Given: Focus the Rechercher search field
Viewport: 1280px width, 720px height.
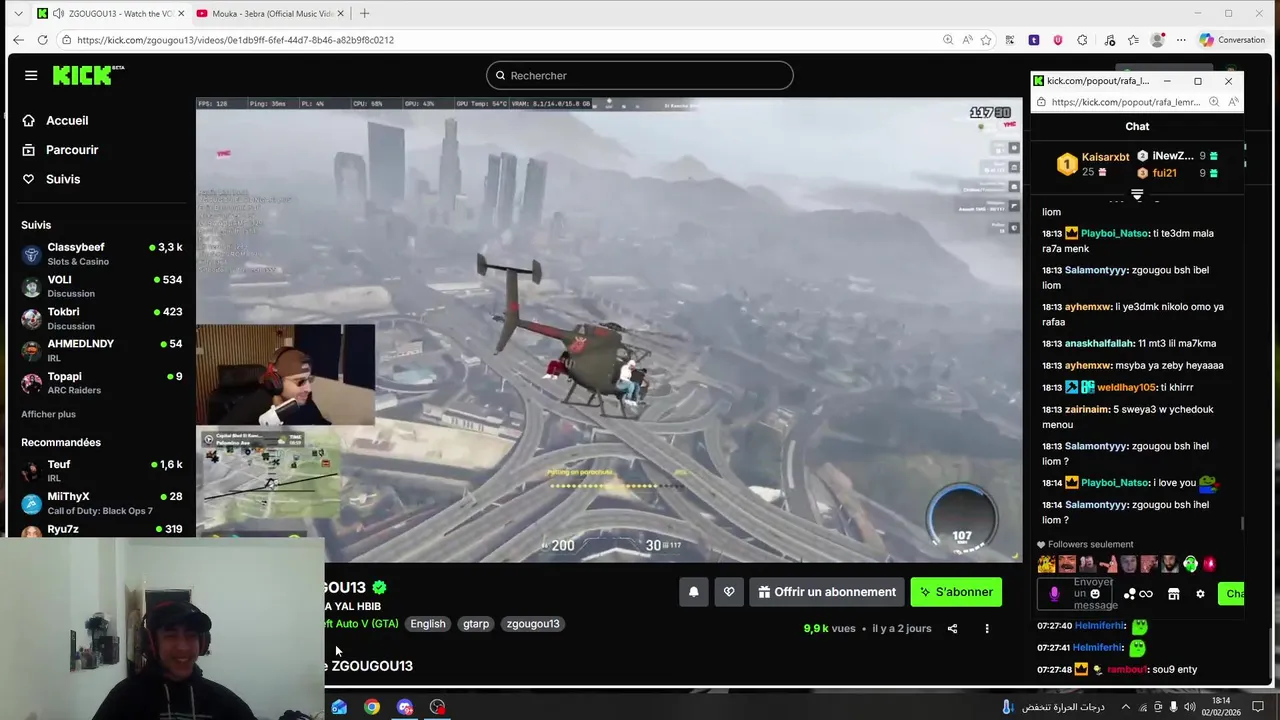Looking at the screenshot, I should [x=640, y=75].
